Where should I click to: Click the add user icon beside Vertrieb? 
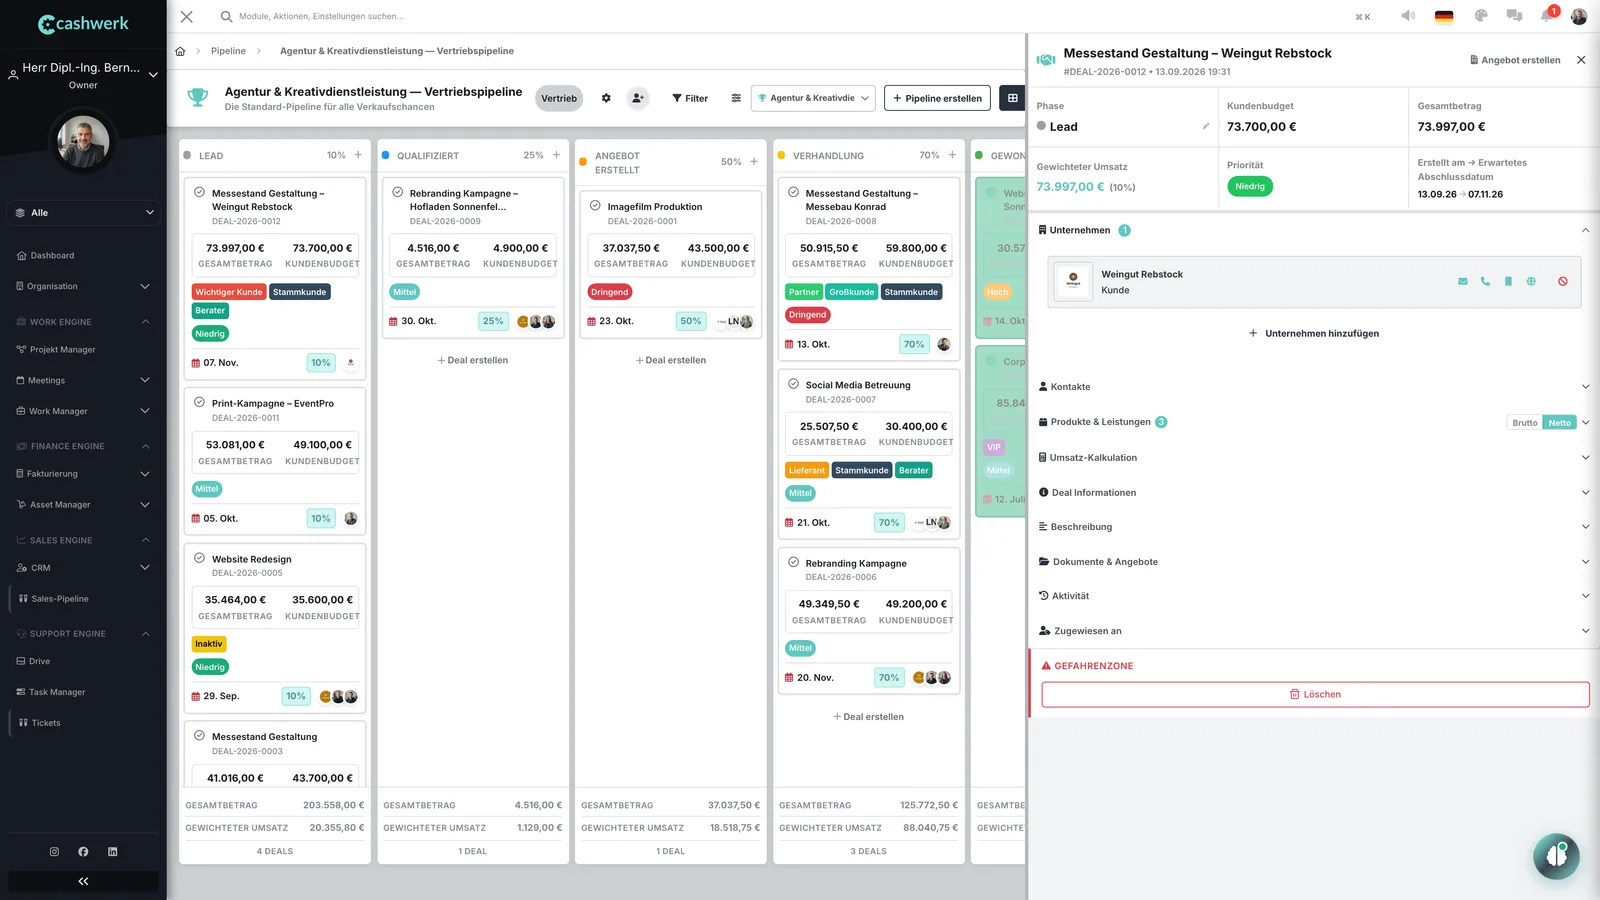point(637,98)
